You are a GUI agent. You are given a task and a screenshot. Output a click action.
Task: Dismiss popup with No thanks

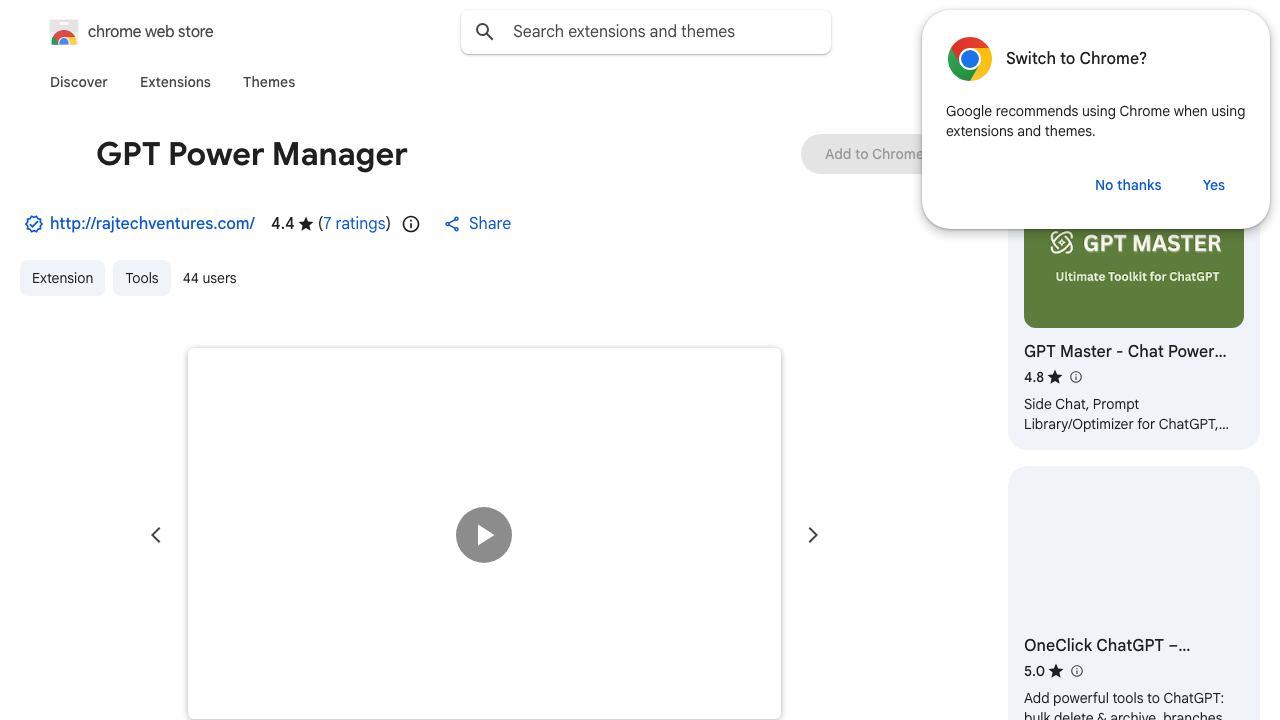[1128, 185]
